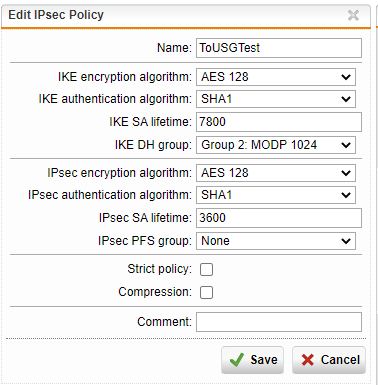Click the green checkmark Save icon

pos(237,360)
